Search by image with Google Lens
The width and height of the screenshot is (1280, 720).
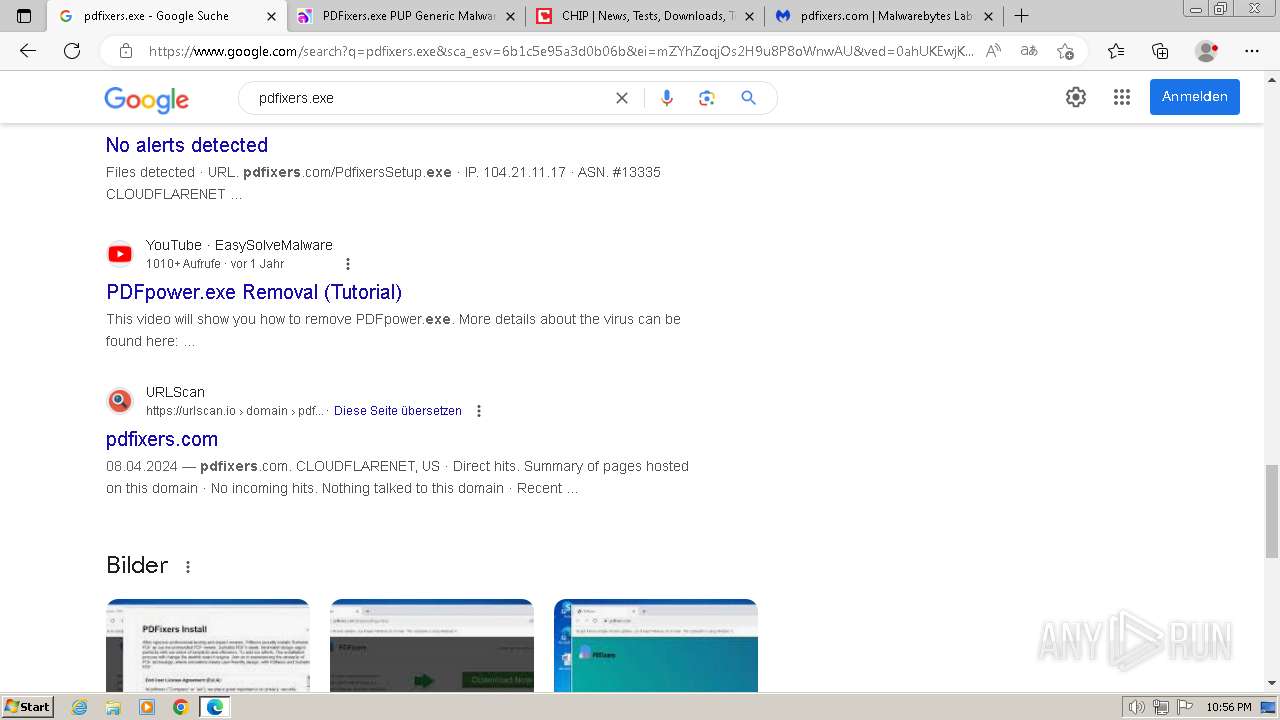[707, 98]
